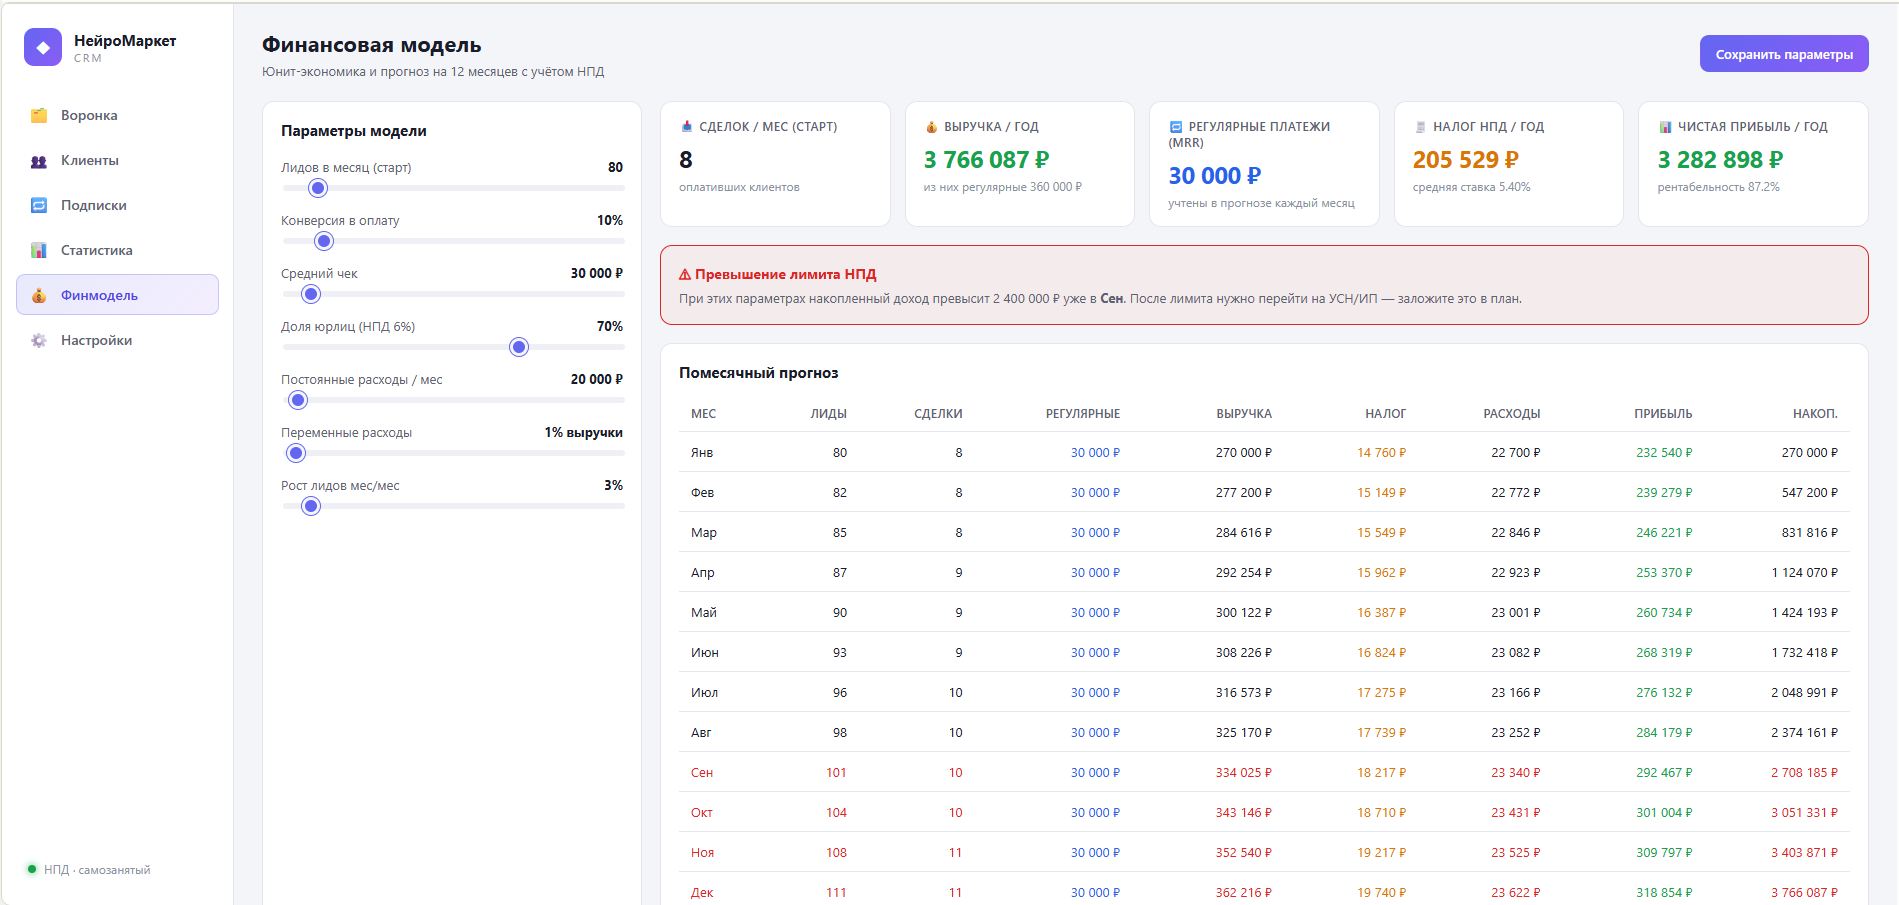Click the НейроМаркет purple logo icon

43,47
